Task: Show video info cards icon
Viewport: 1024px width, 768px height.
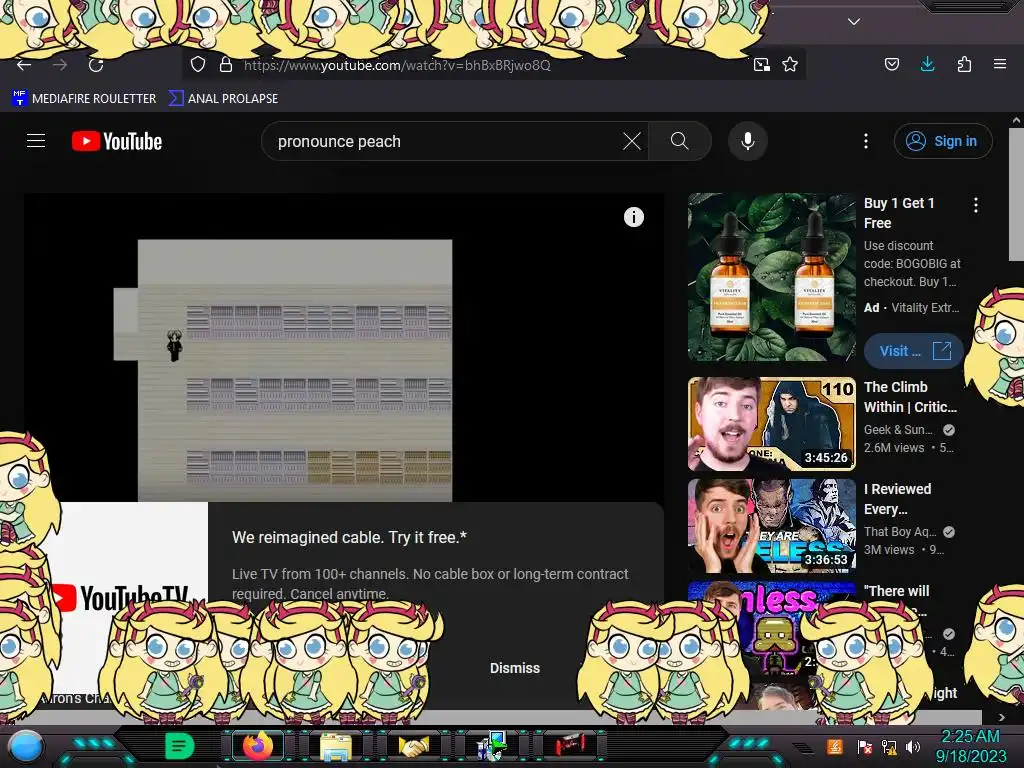Action: click(x=633, y=217)
